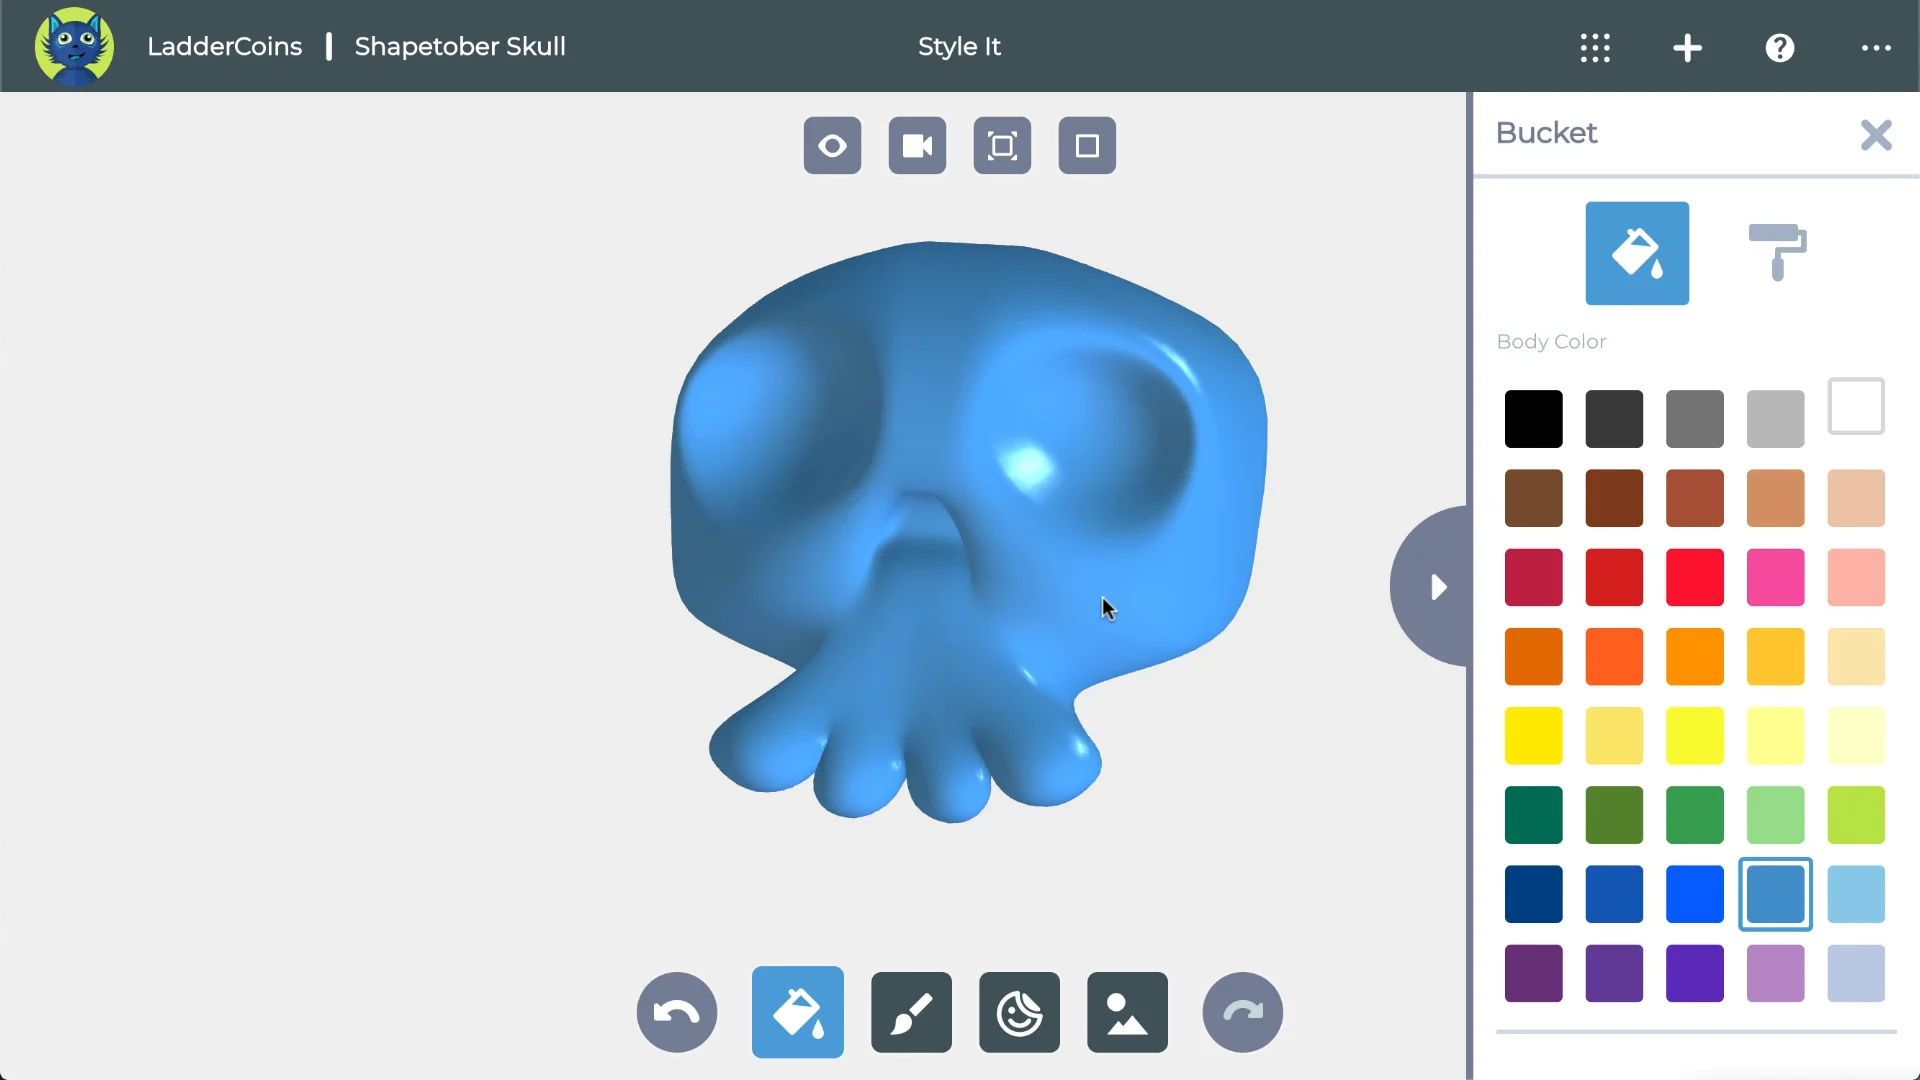
Task: Click the video camera view icon
Action: click(917, 146)
